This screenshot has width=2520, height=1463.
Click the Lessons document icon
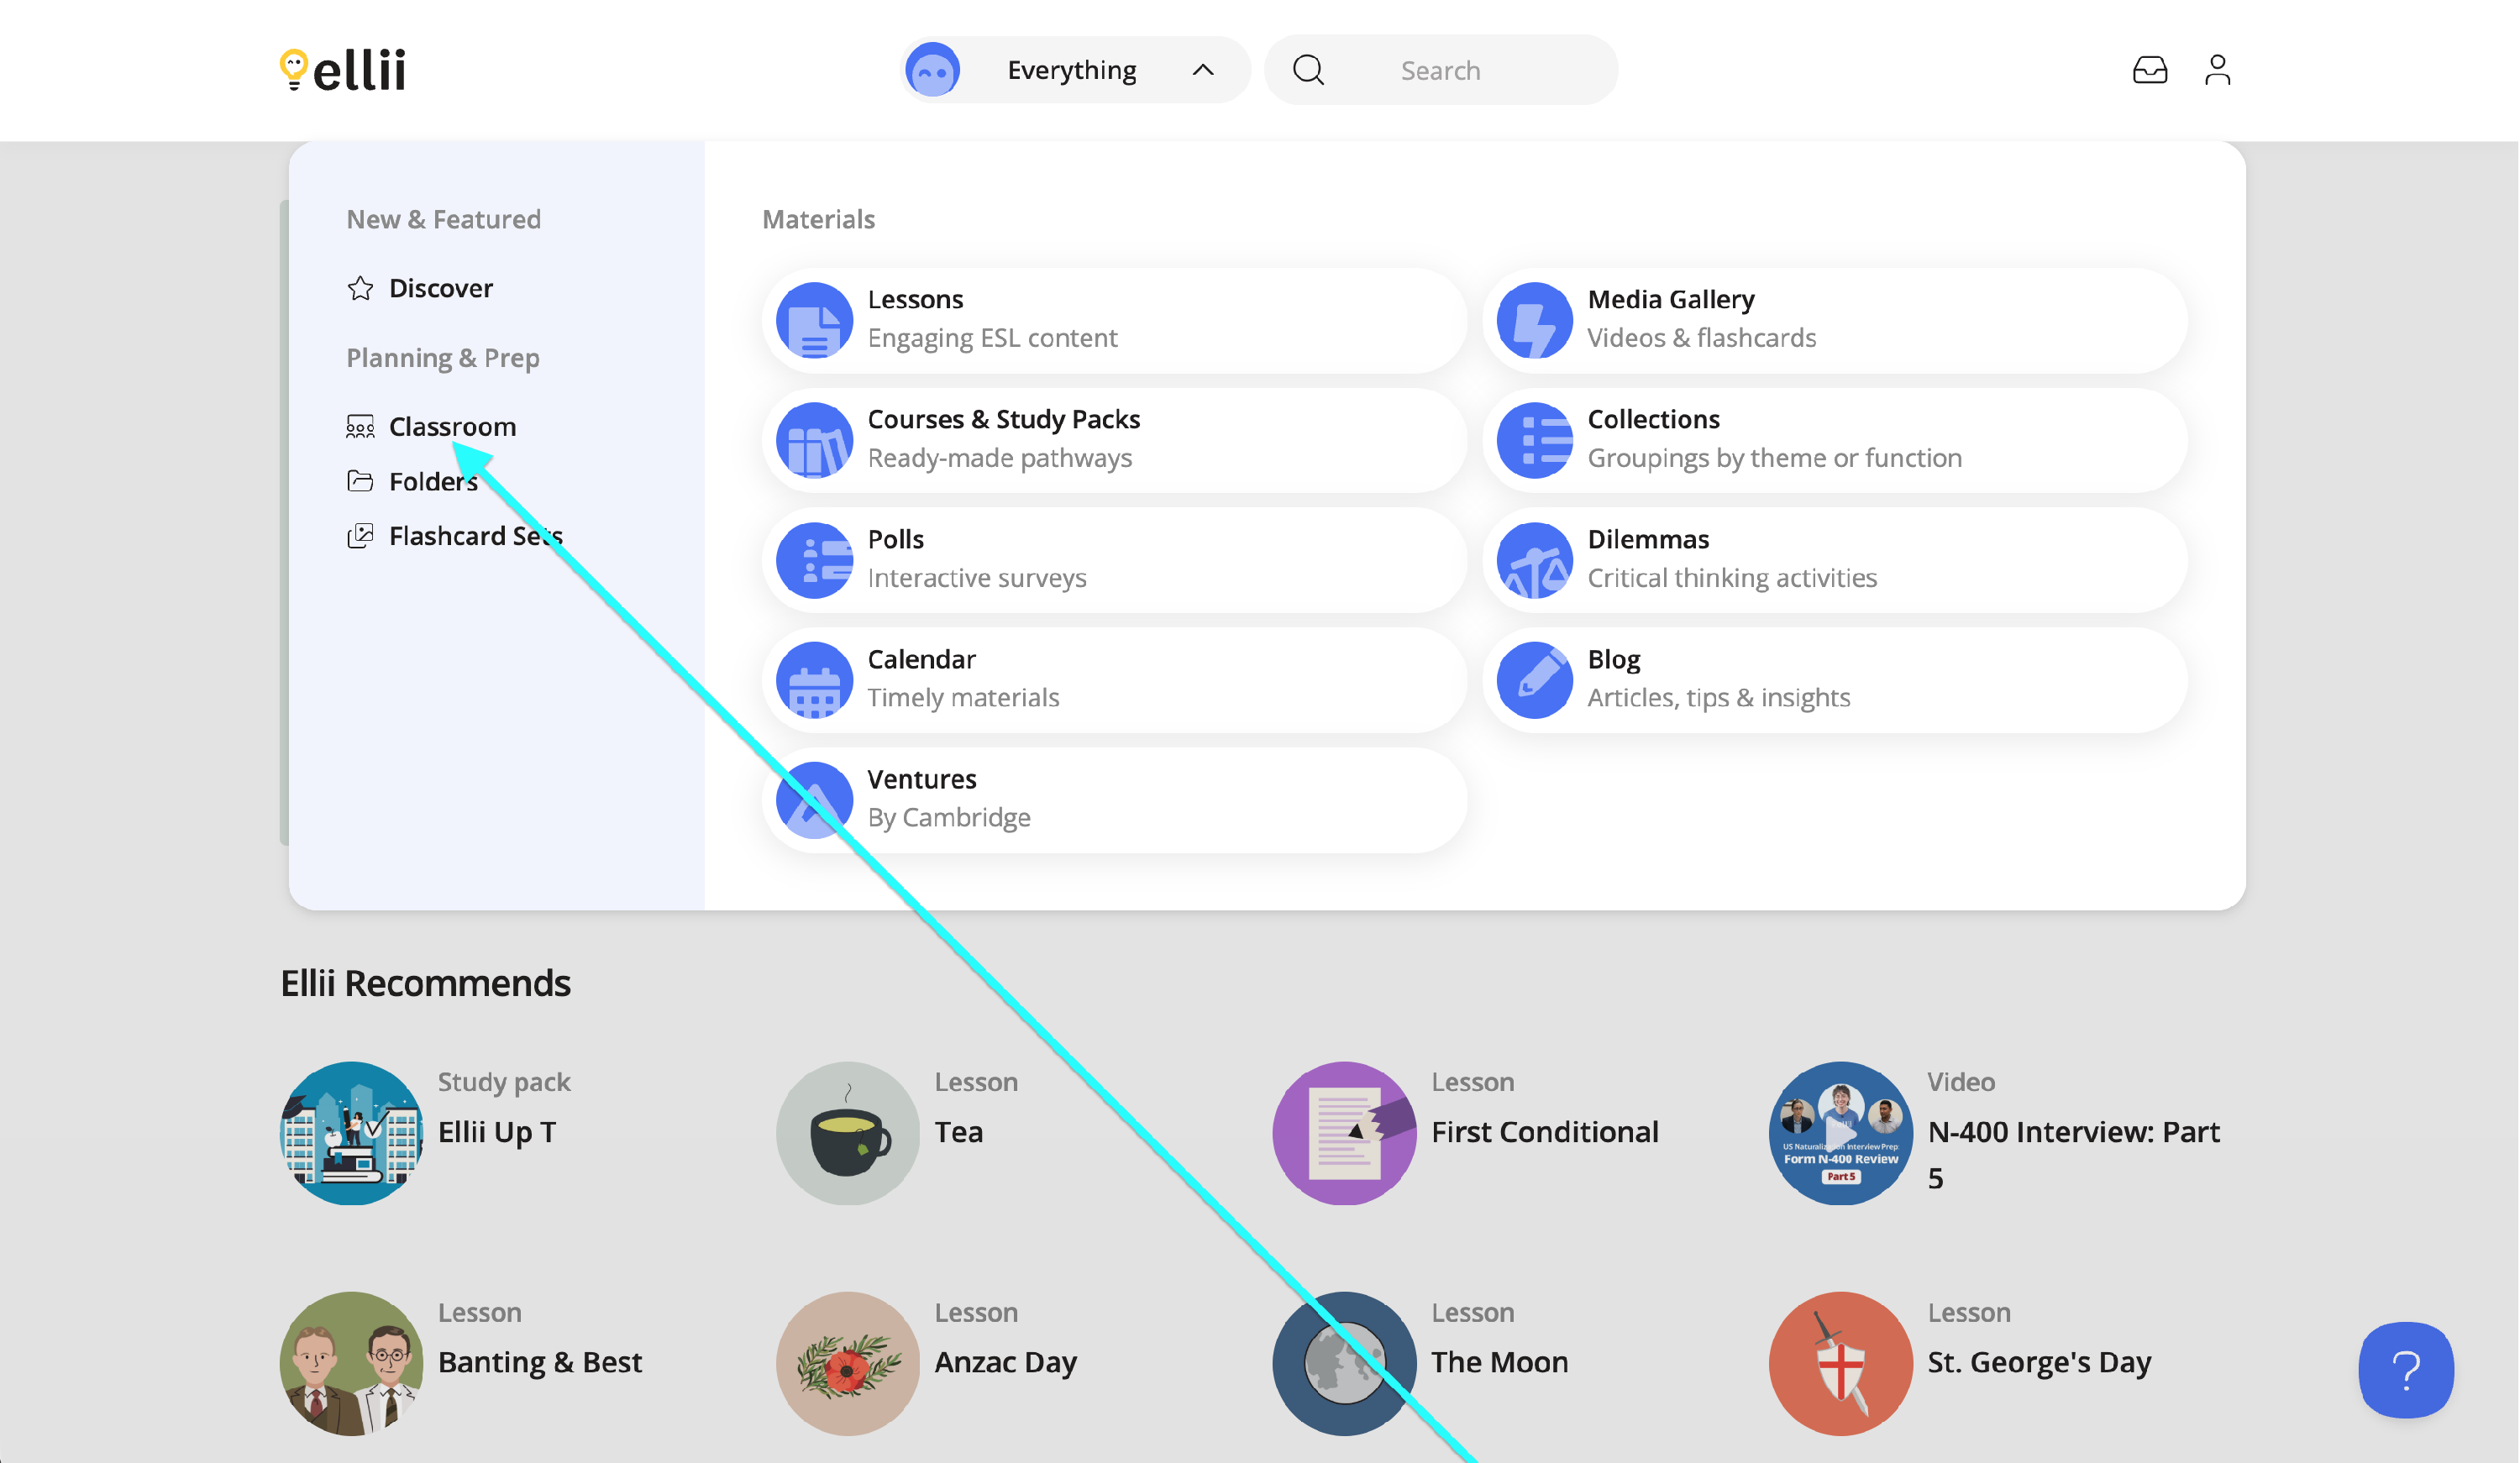tap(814, 320)
